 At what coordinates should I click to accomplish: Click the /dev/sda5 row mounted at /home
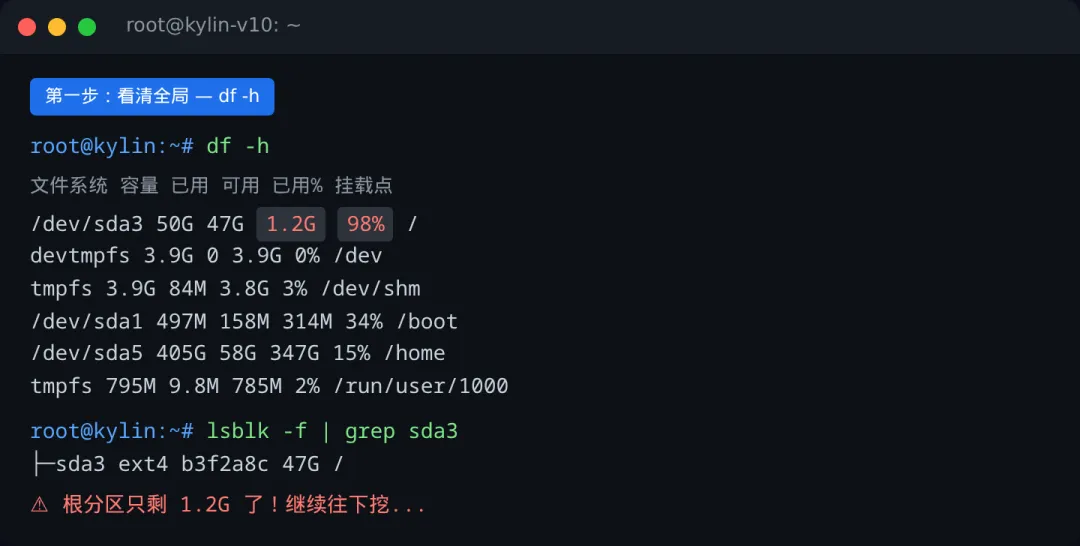[238, 353]
